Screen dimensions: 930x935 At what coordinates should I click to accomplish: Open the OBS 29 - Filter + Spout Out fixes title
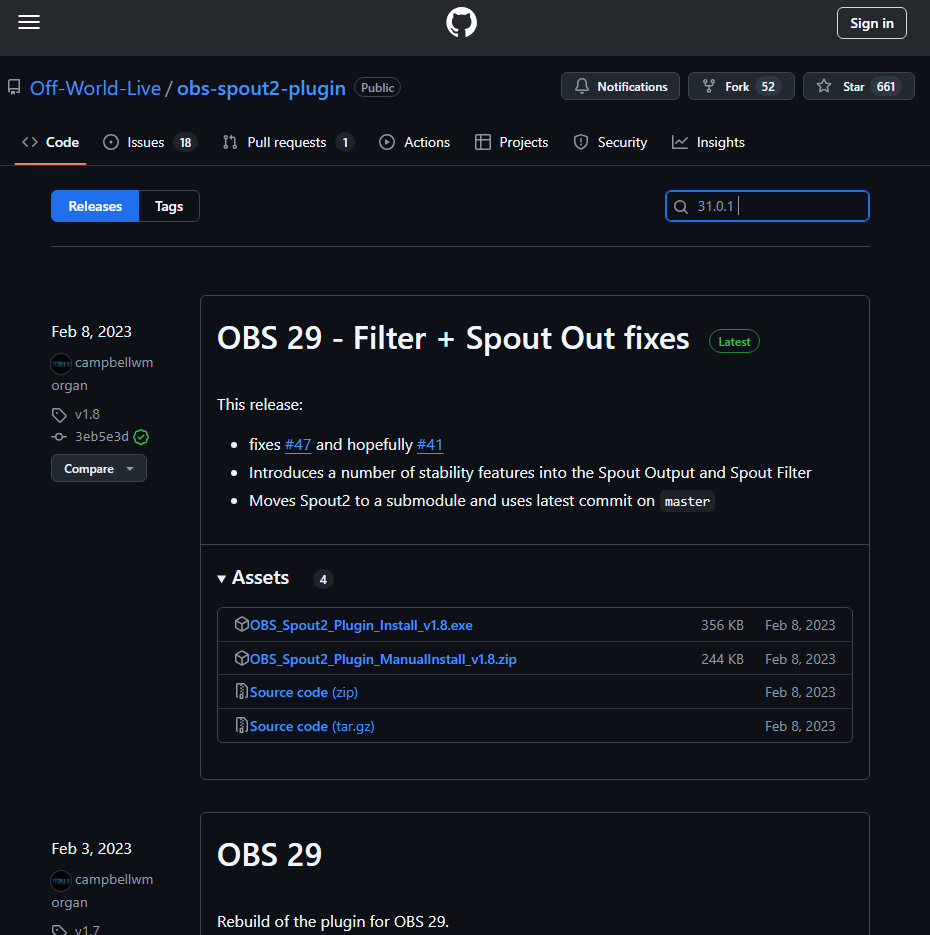tap(453, 339)
